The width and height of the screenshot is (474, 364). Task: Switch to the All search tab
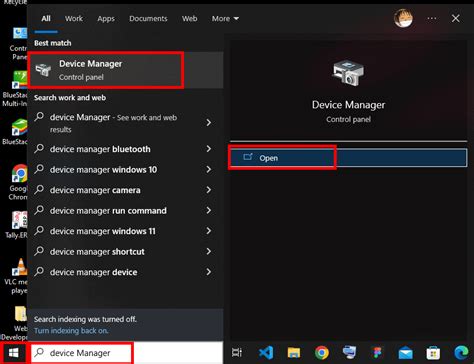coord(46,19)
